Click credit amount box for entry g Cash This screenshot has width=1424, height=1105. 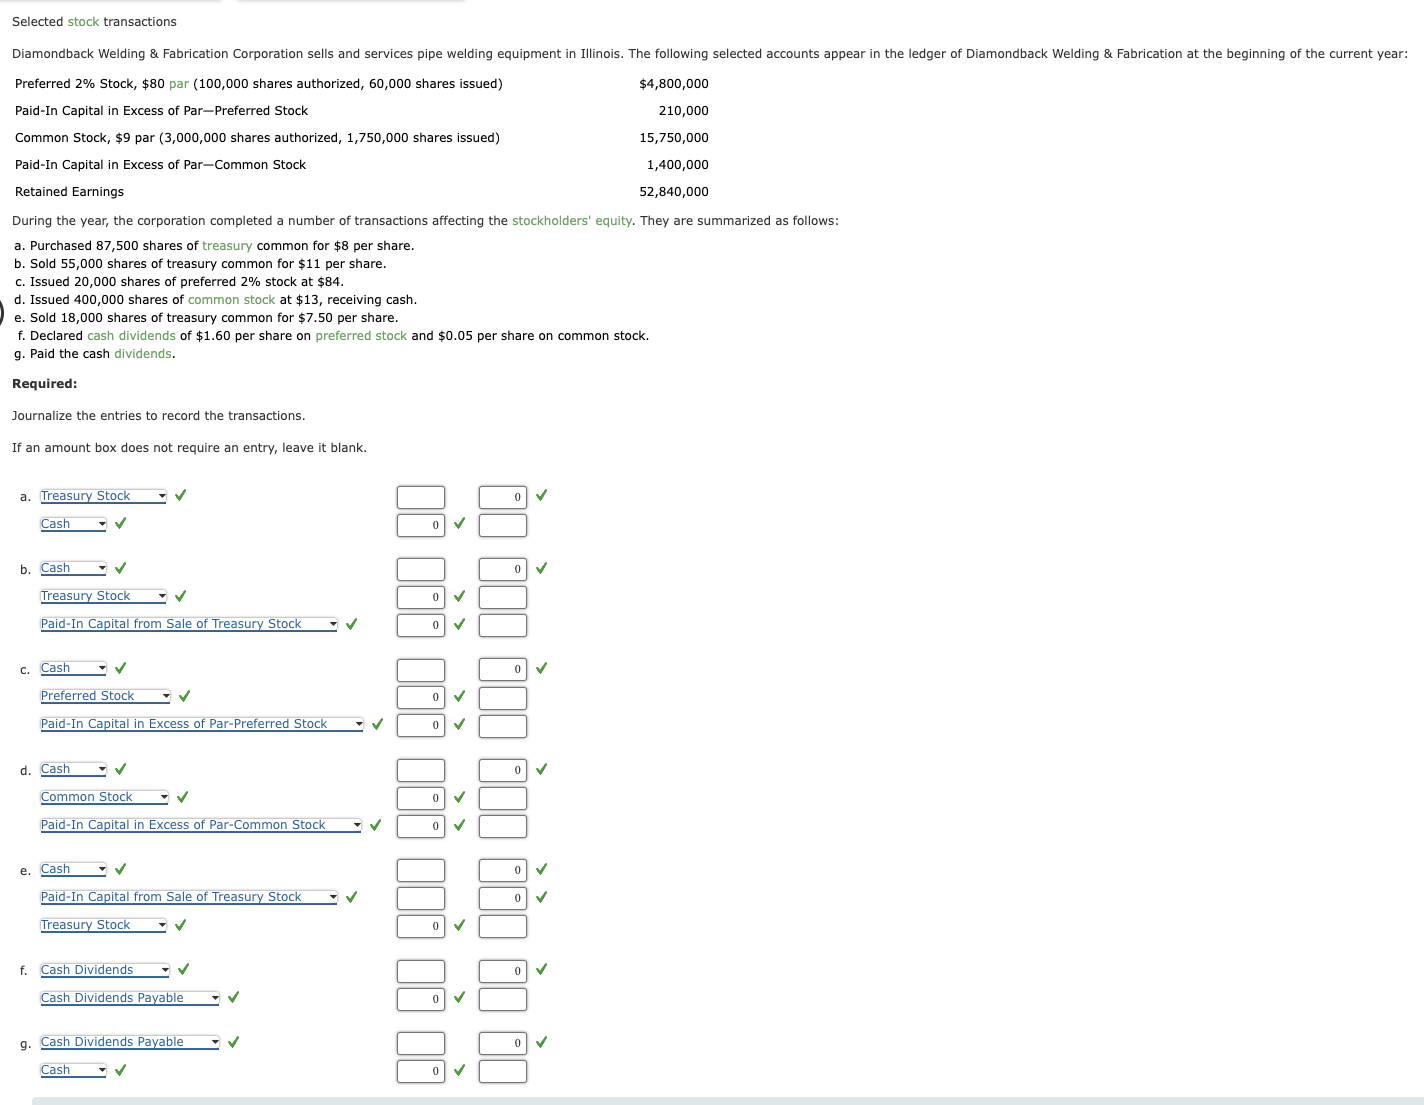503,1071
